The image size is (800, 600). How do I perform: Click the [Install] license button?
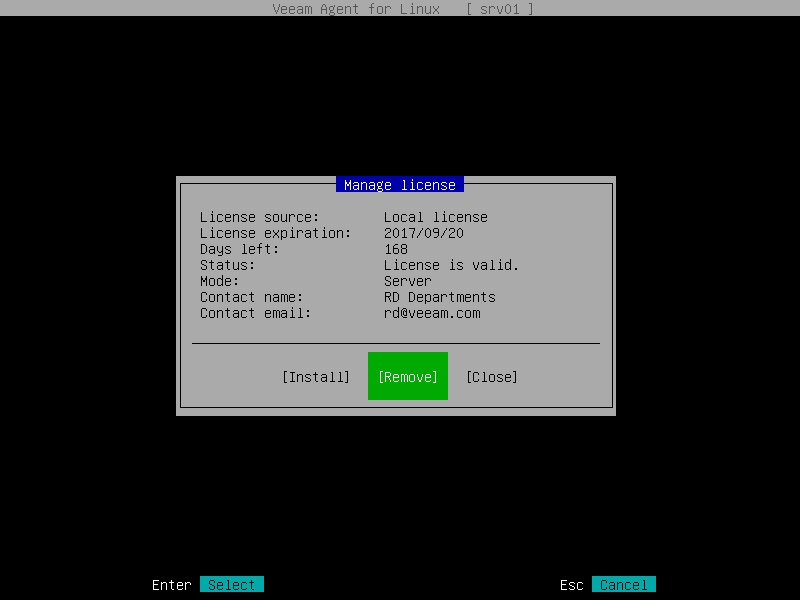tap(316, 377)
